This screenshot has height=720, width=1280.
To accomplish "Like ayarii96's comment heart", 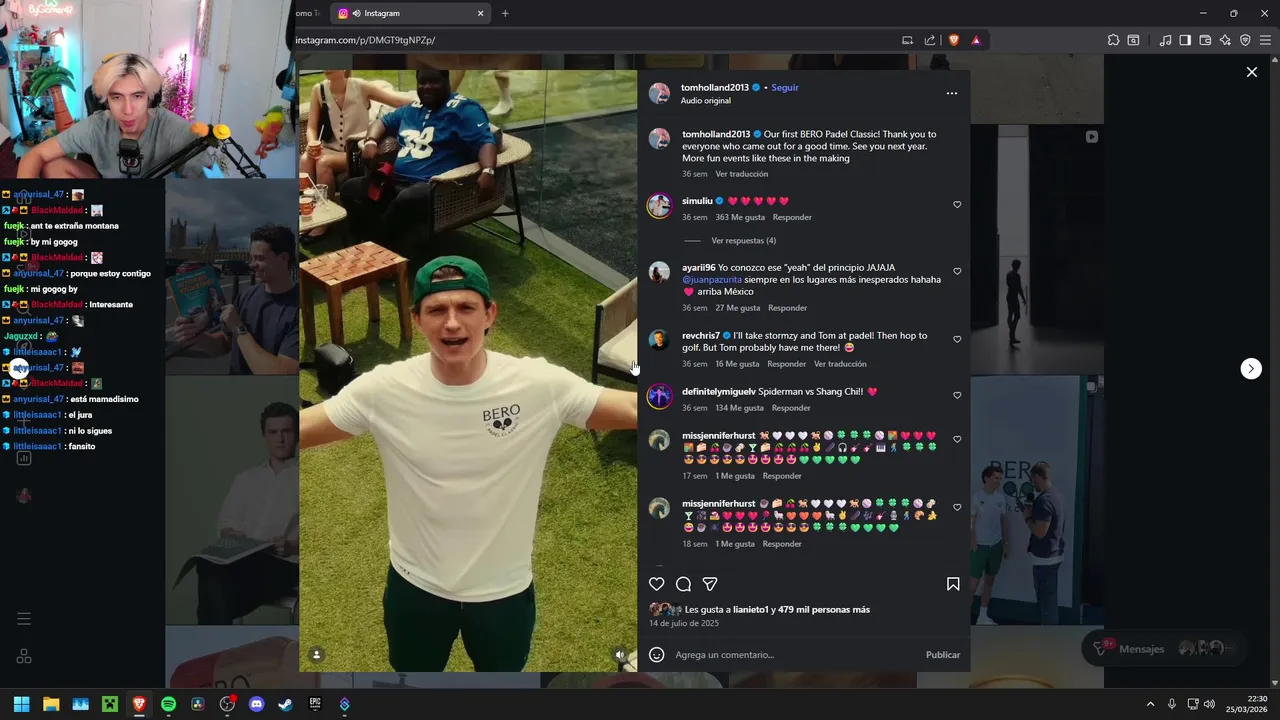I will 957,271.
